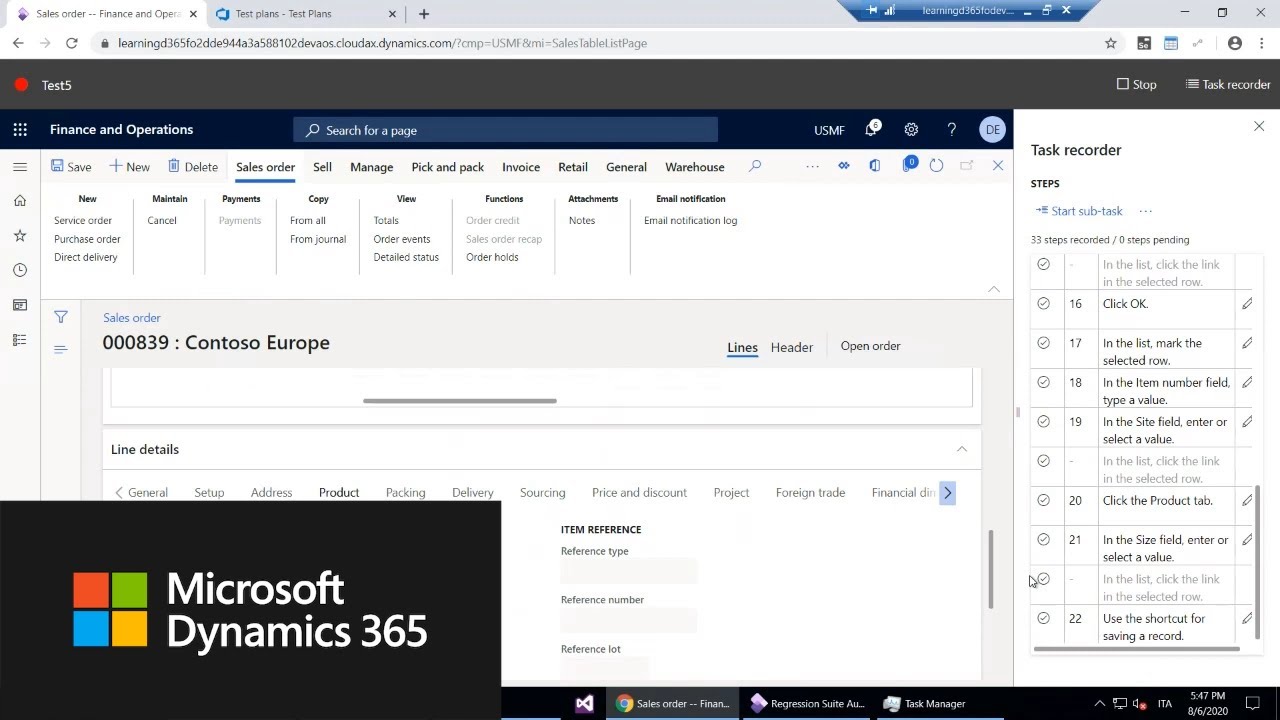Open the settings gear
Viewport: 1280px width, 720px height.
(x=911, y=130)
